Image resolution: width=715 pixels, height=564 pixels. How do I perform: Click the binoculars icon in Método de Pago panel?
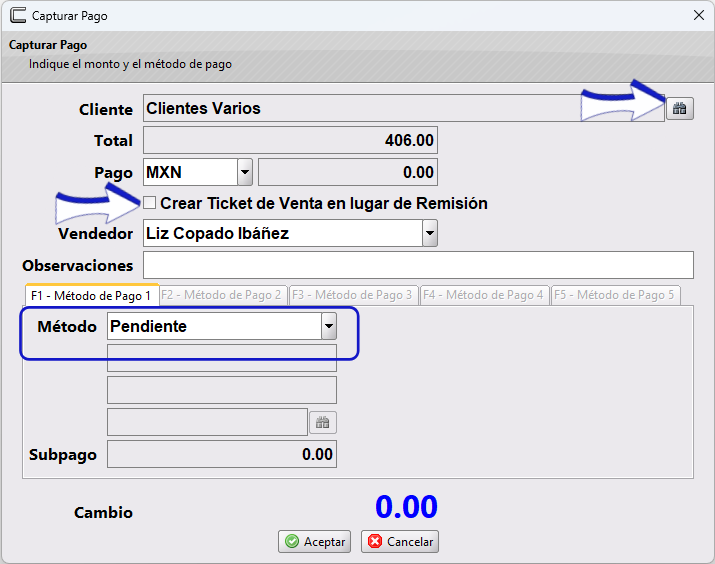[x=323, y=422]
